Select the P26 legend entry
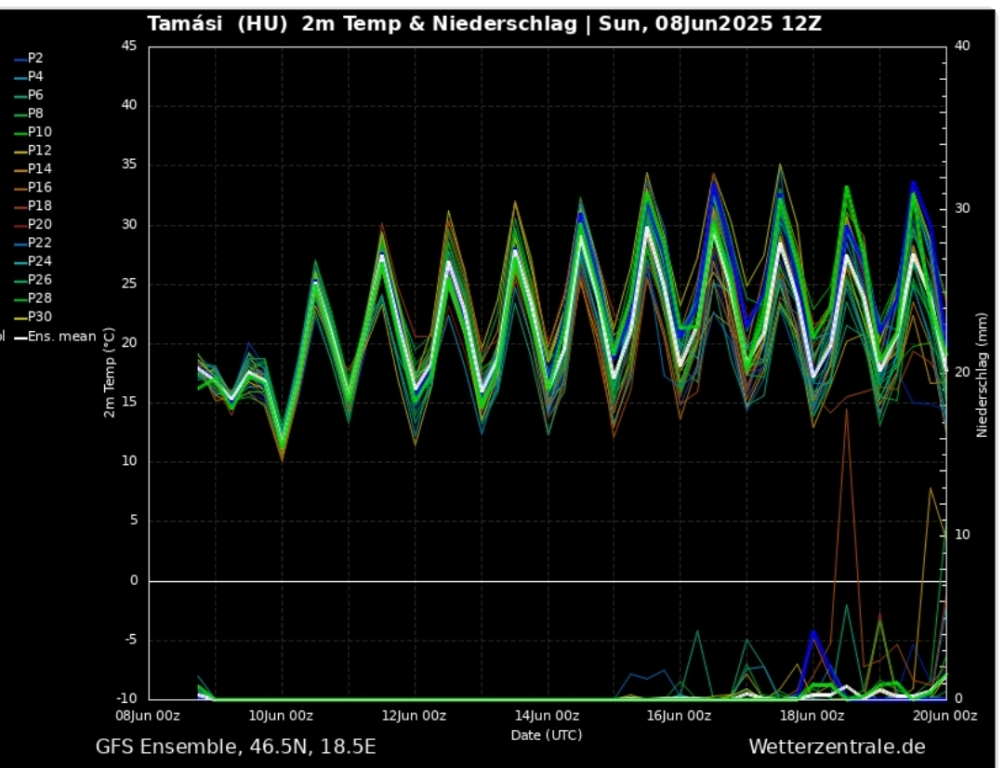1004x768 pixels. click(38, 280)
